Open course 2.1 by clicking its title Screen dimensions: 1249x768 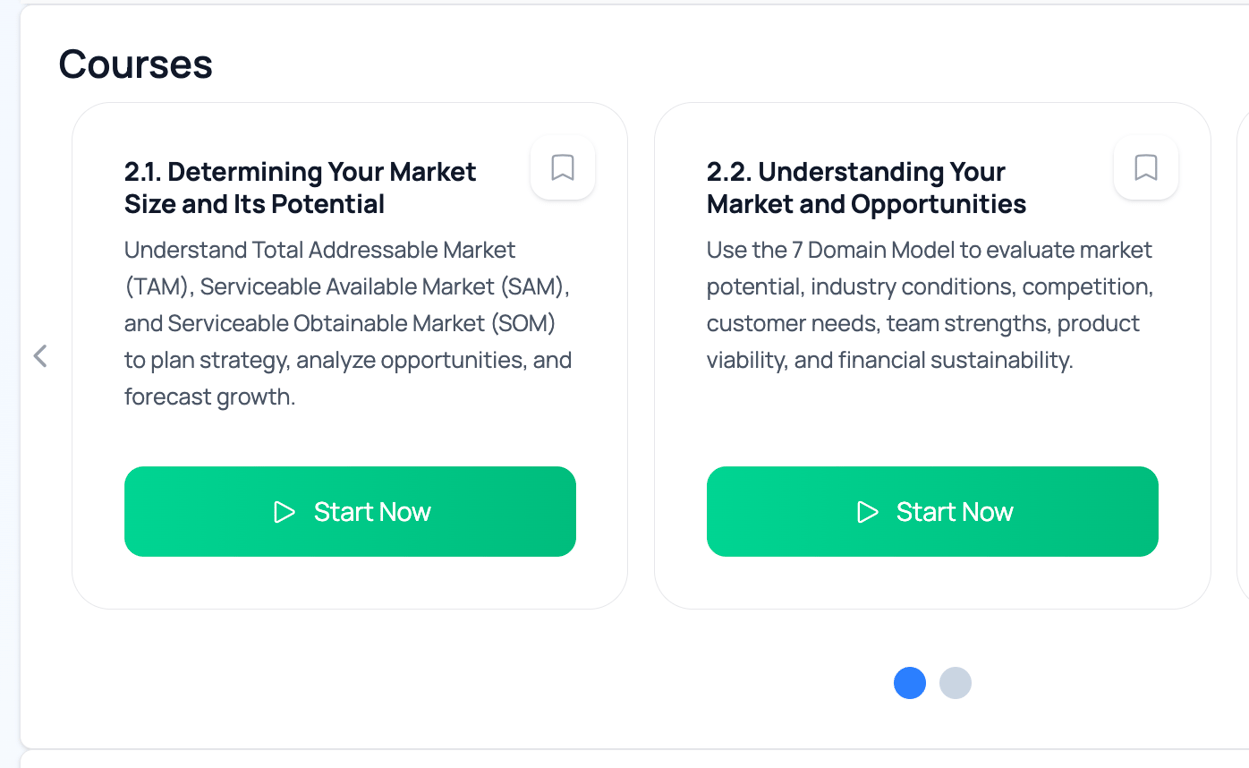coord(299,187)
